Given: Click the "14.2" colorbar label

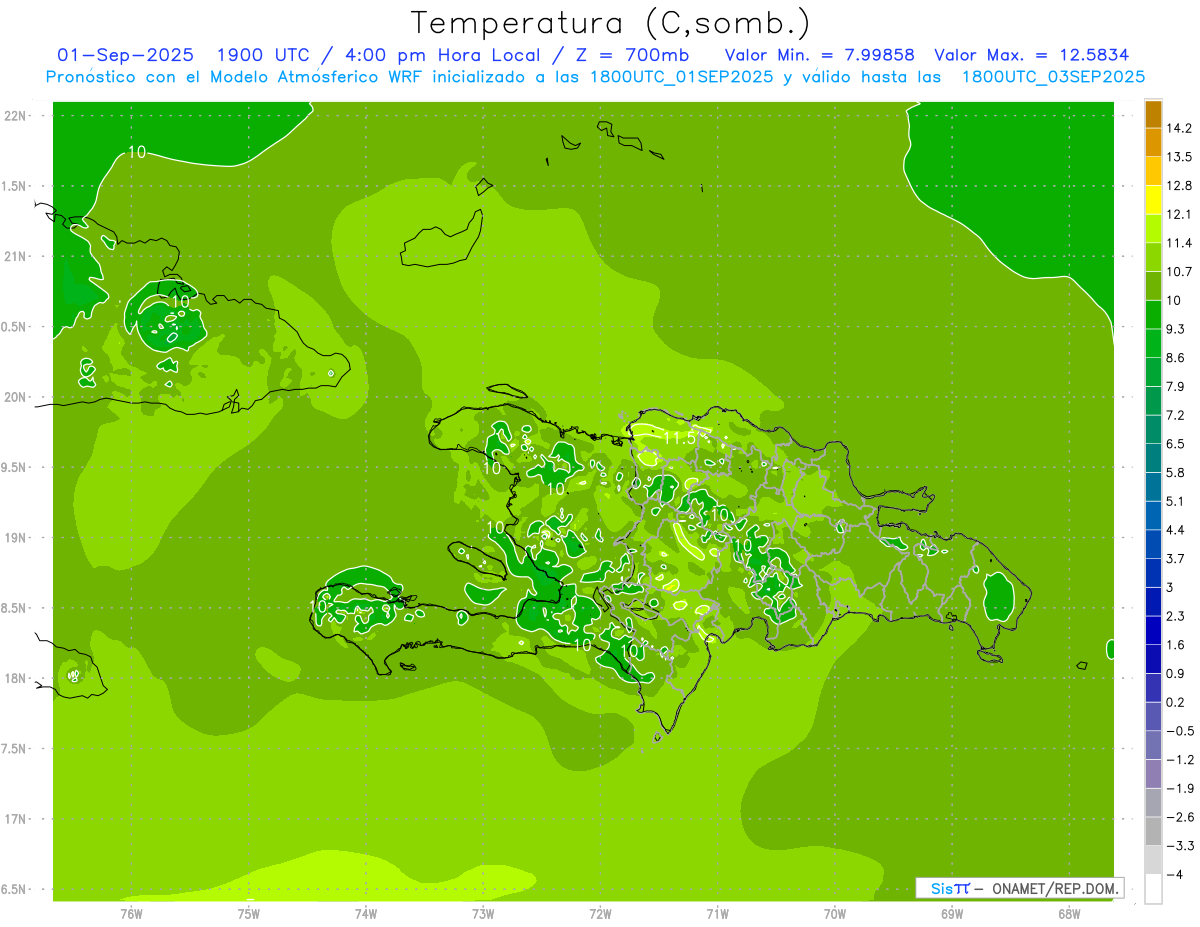Looking at the screenshot, I should click(1179, 128).
